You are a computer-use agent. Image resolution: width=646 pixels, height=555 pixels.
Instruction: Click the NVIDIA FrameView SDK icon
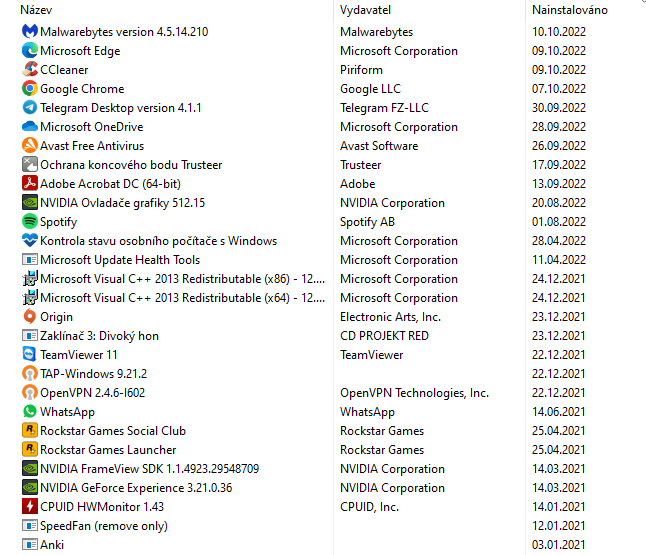30,468
